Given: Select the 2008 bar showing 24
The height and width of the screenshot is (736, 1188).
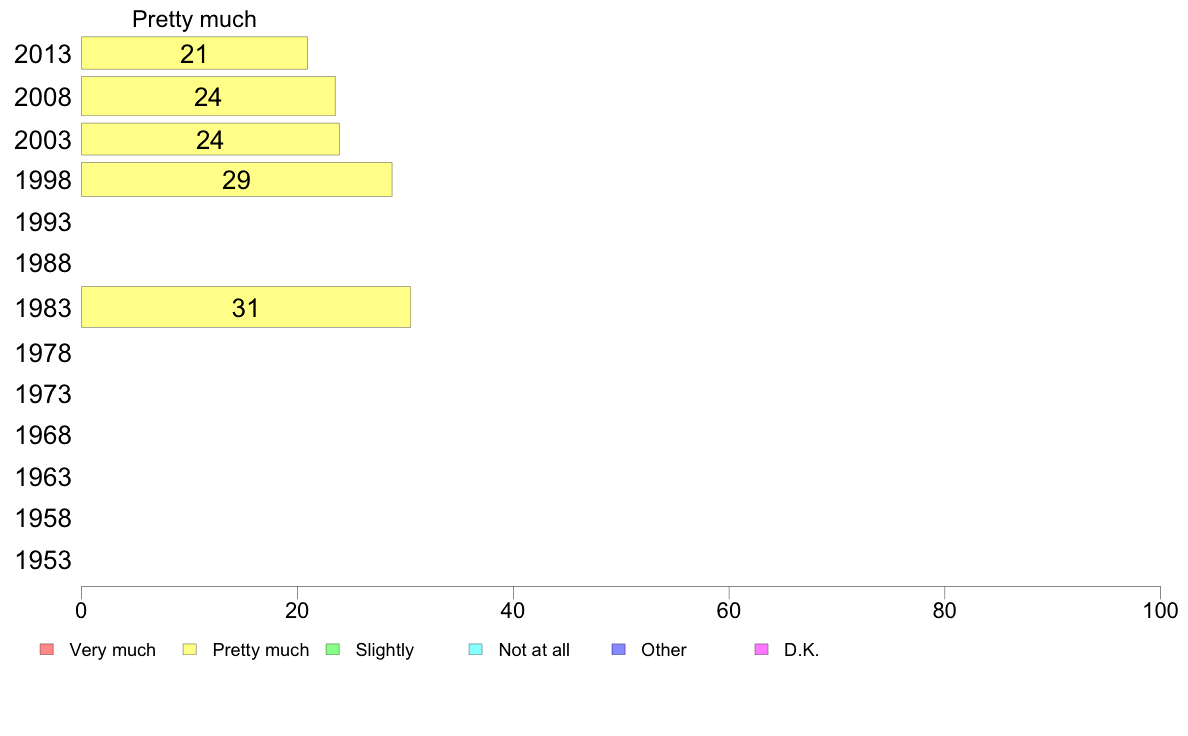Looking at the screenshot, I should (x=208, y=96).
